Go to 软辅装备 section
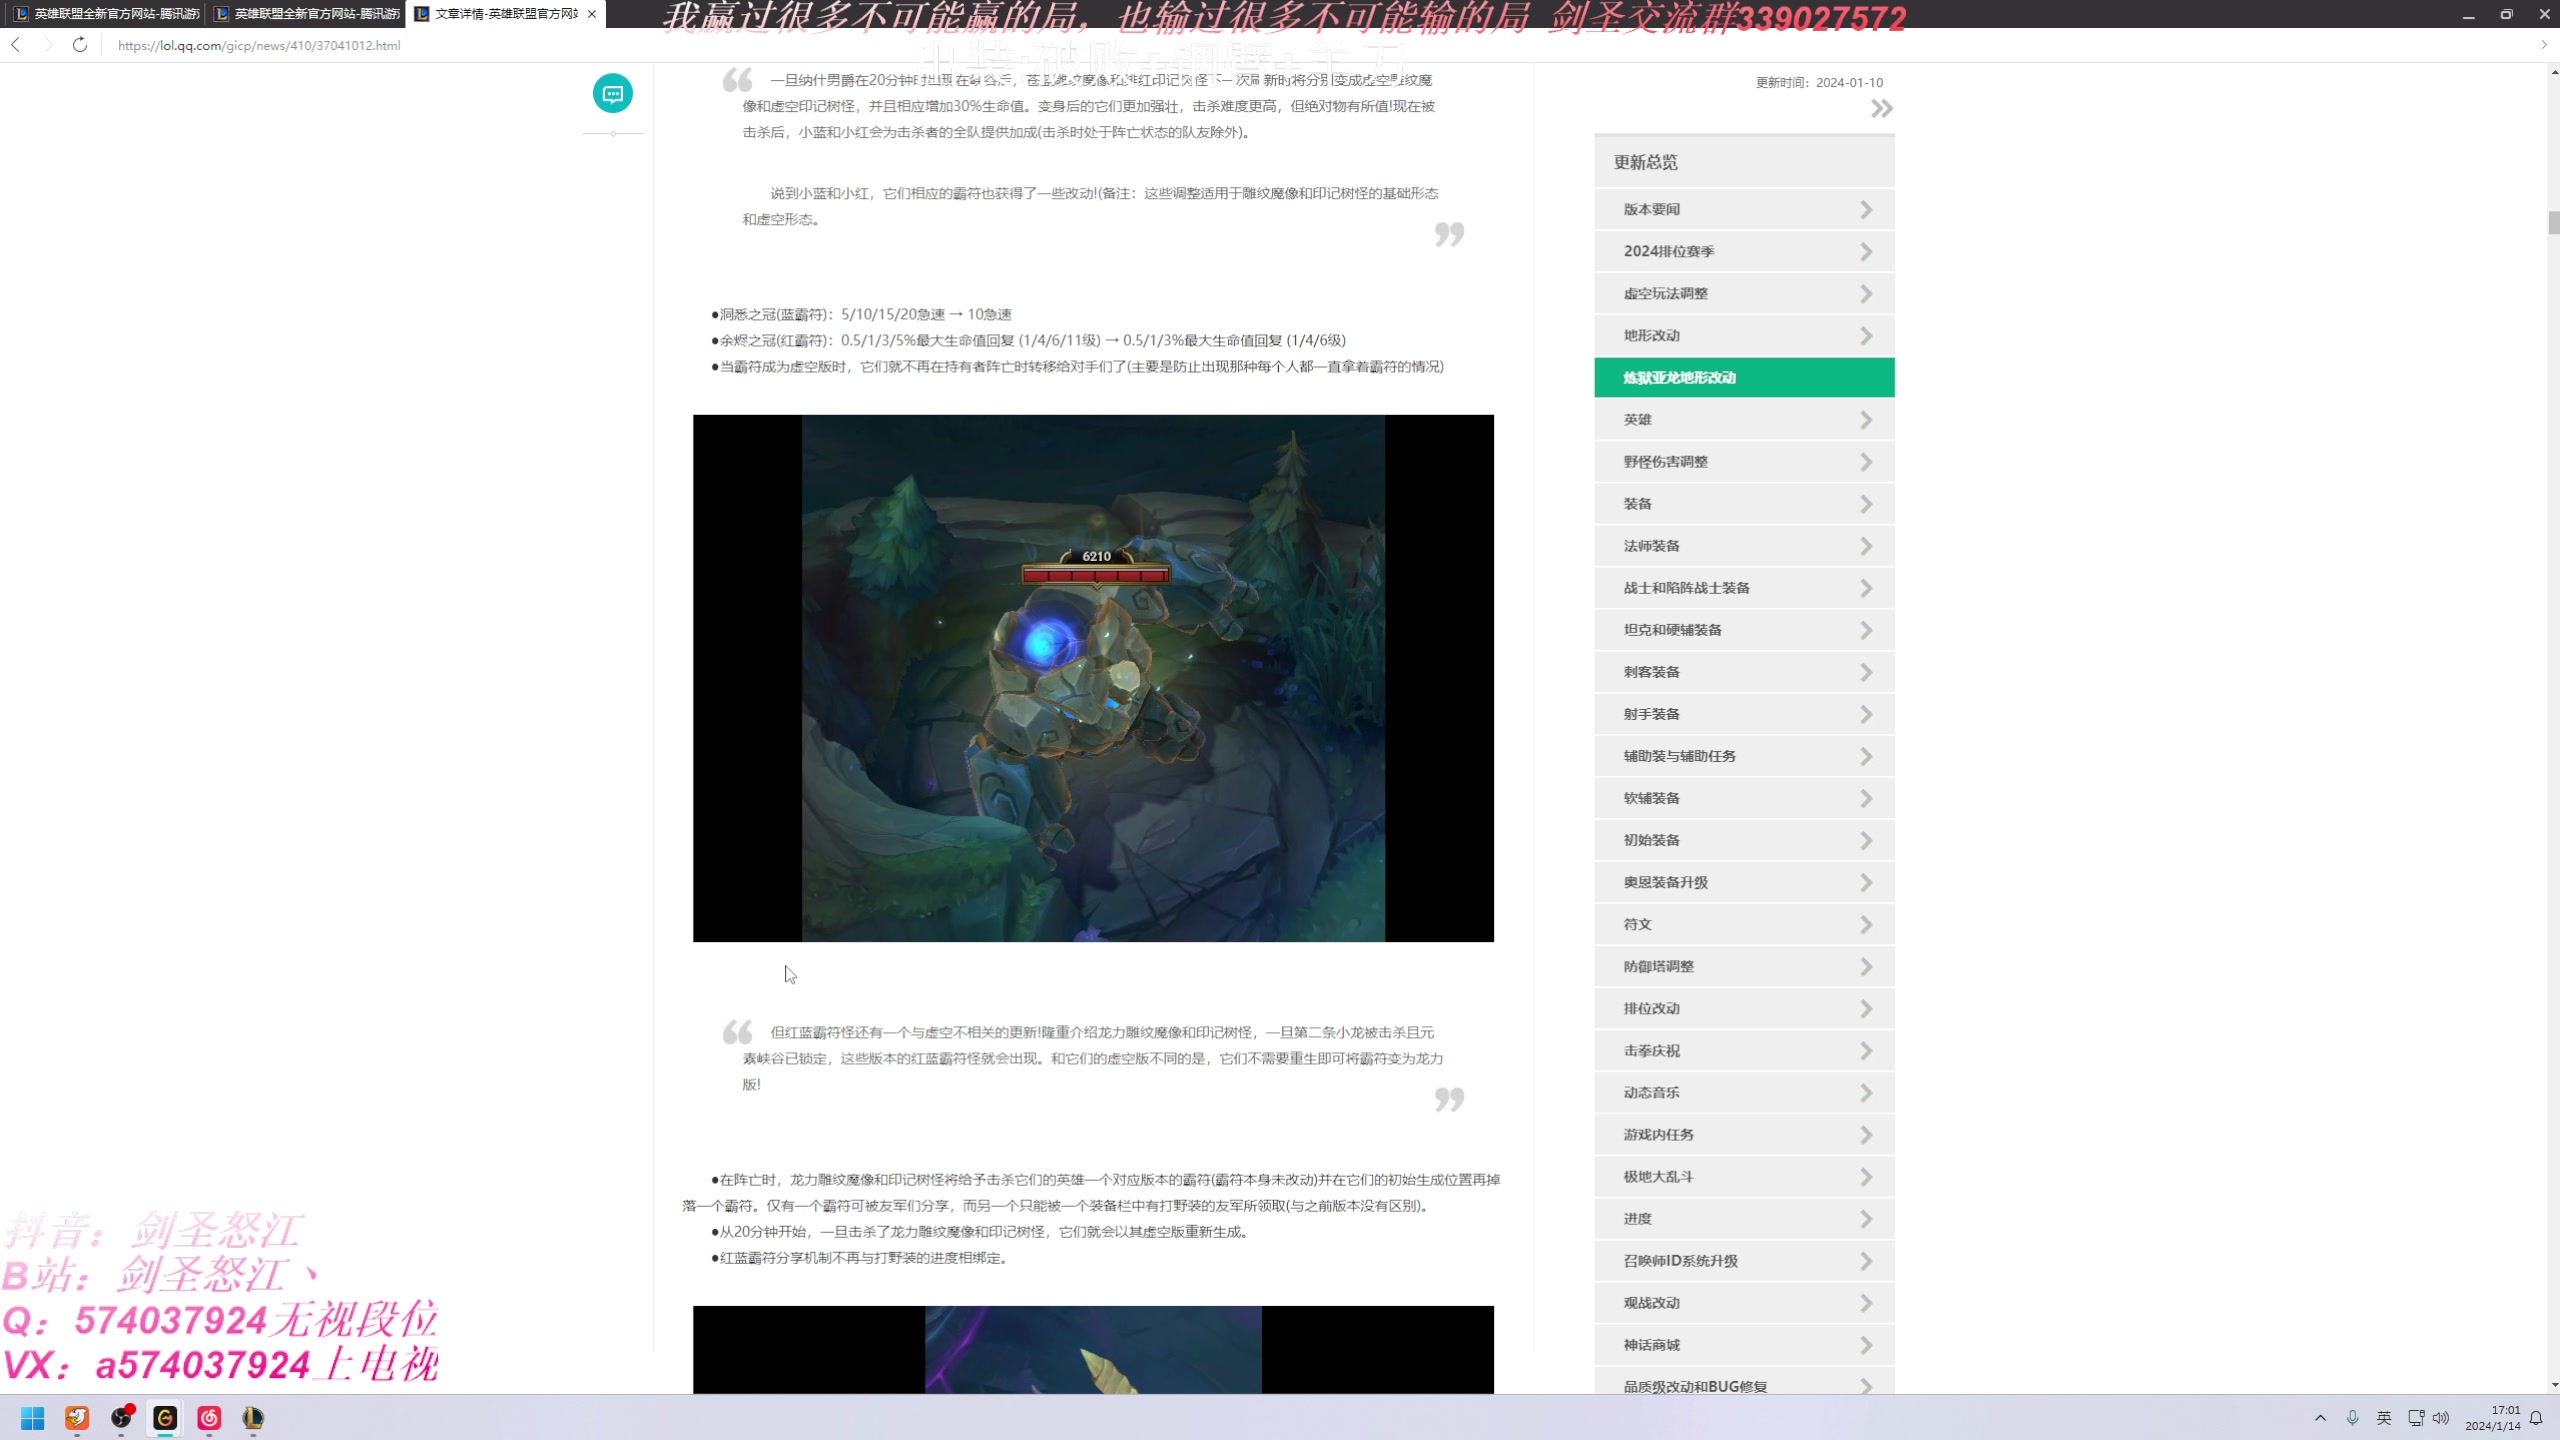This screenshot has height=1440, width=2560. coord(1744,798)
